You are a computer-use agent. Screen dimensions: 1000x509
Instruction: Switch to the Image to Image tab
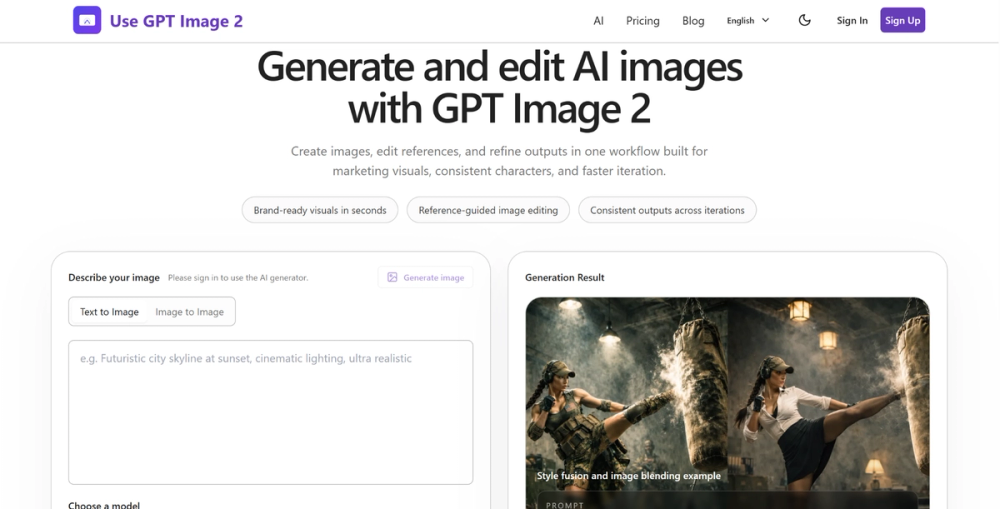pos(189,312)
